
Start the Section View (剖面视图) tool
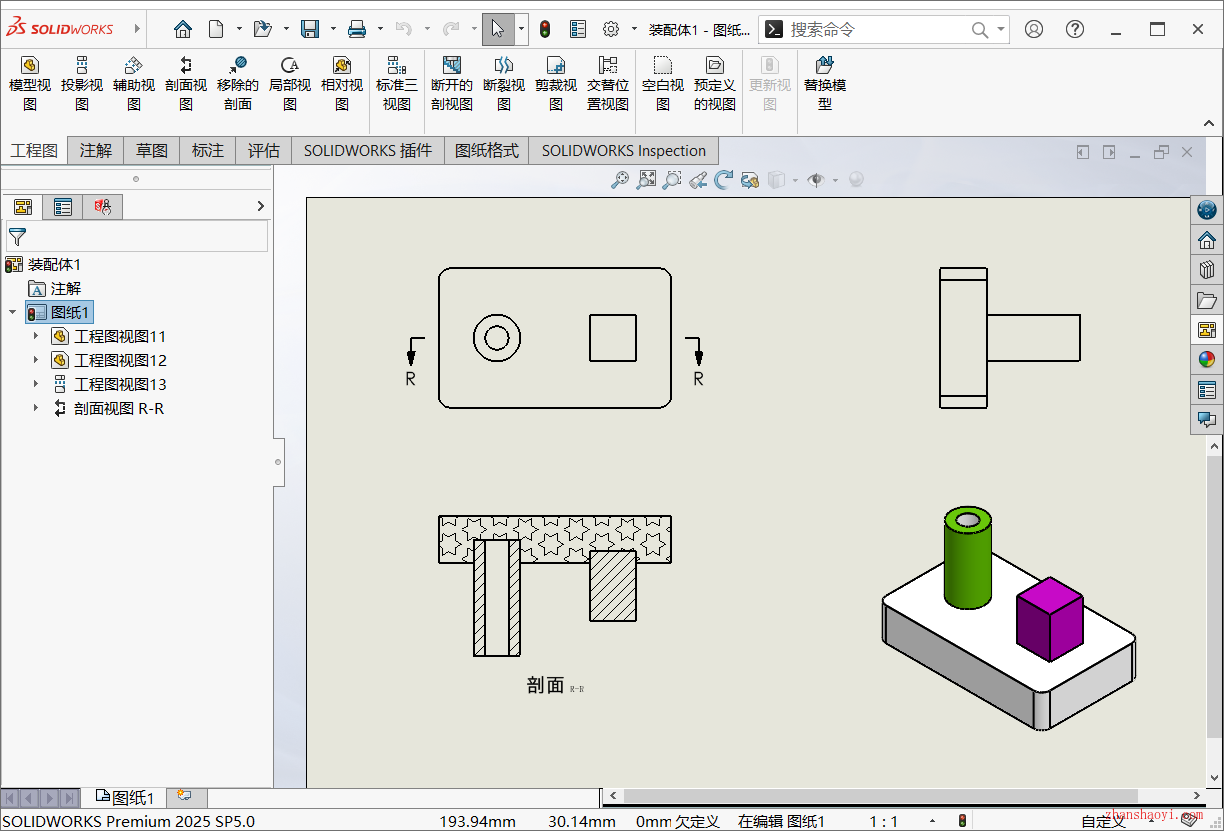point(186,84)
